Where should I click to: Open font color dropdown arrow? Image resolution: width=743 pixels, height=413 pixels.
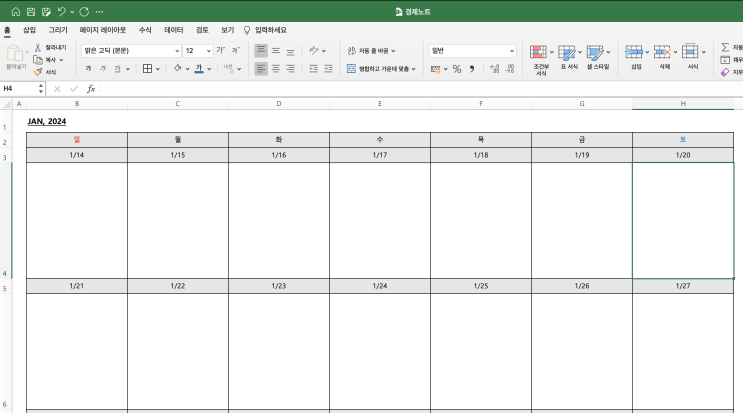coord(209,69)
